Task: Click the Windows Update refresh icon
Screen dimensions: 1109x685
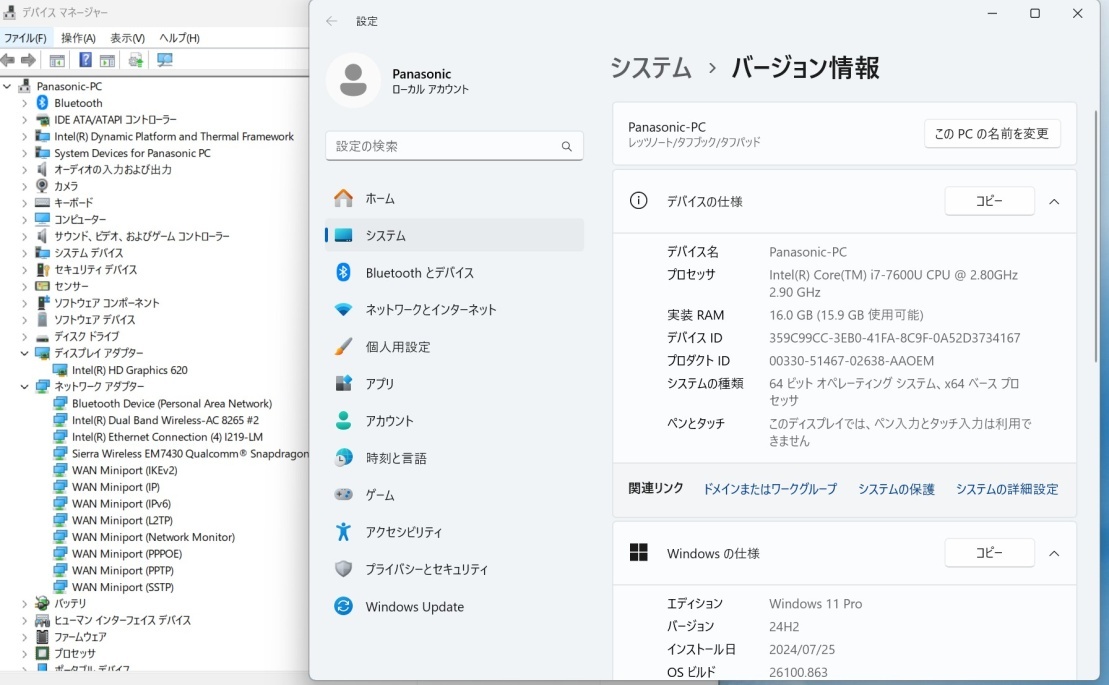Action: (x=344, y=606)
